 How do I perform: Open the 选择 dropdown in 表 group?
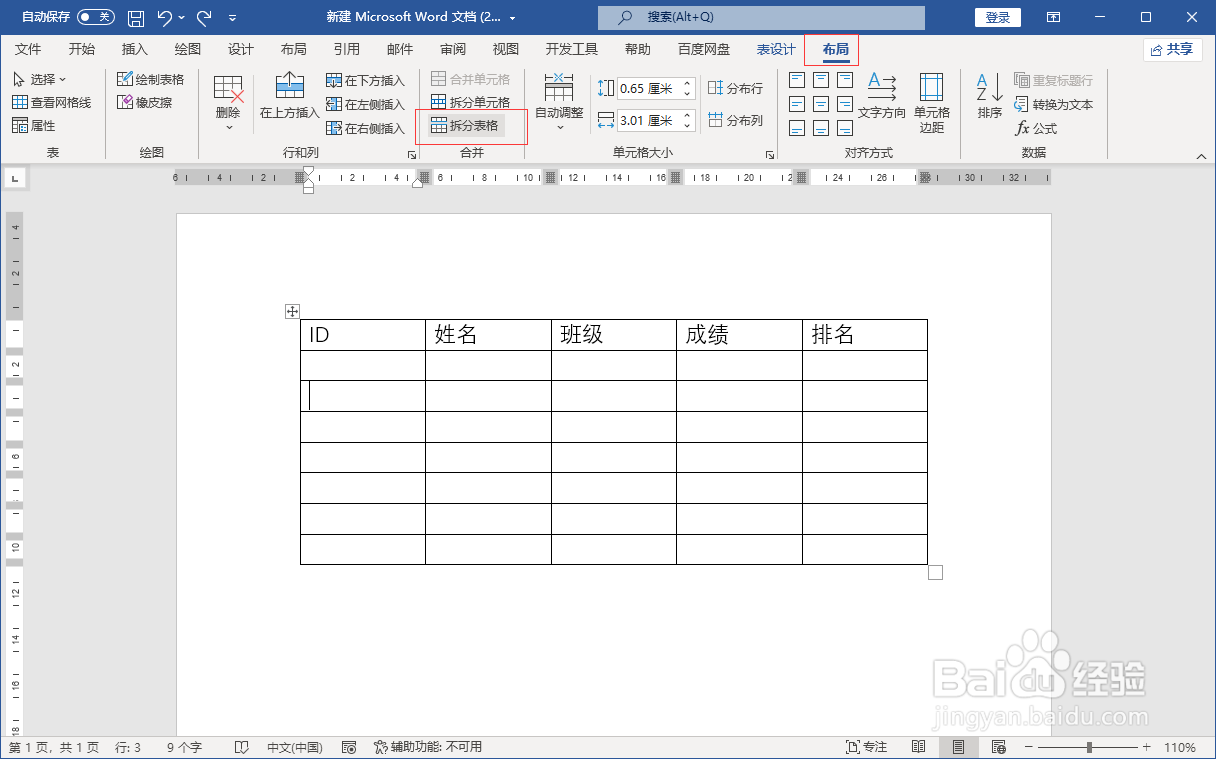(x=40, y=79)
